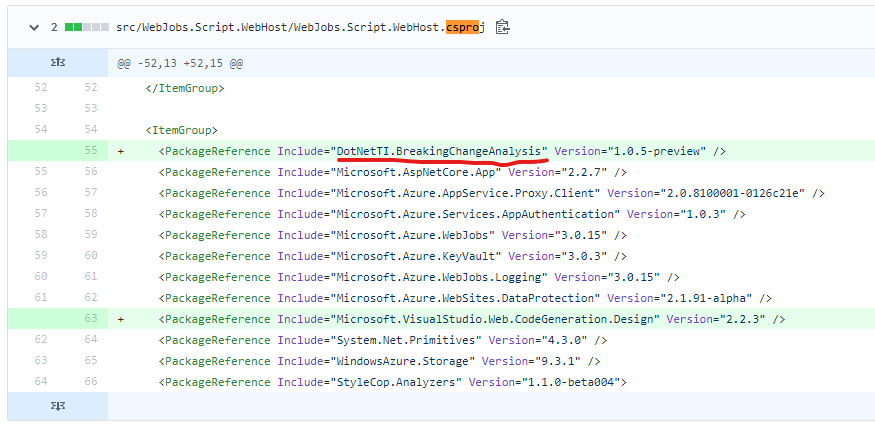Select new line number 66
This screenshot has height=424, width=875.
90,382
